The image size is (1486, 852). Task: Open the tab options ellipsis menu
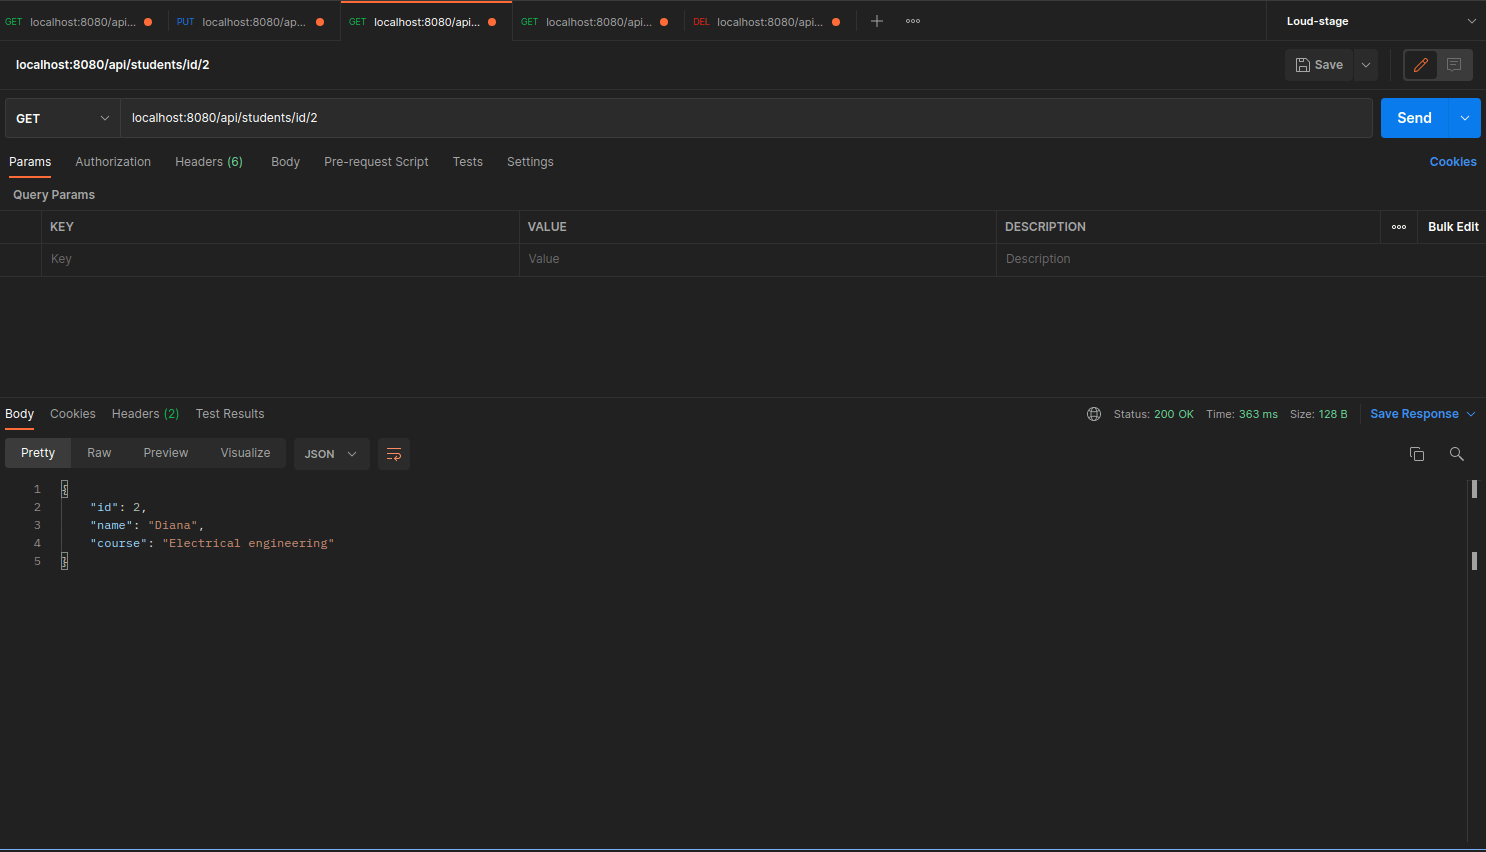(913, 21)
